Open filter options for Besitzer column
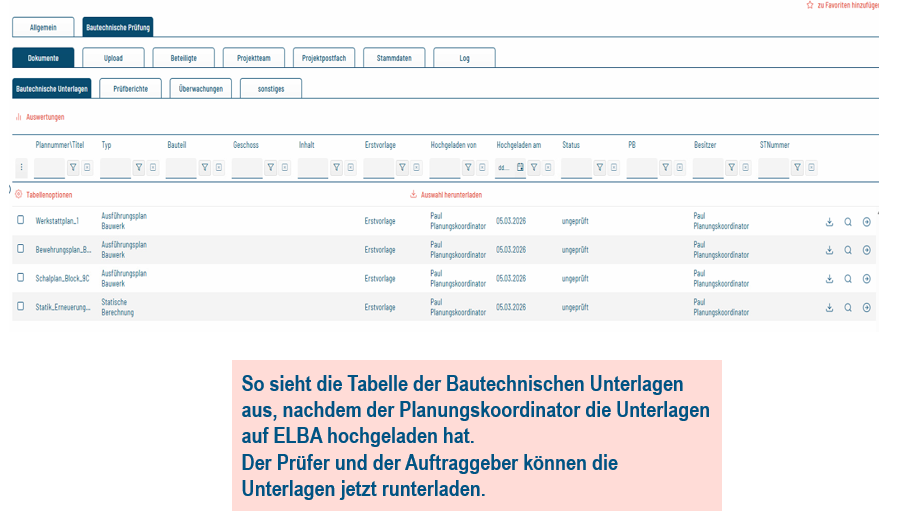Screen dimensions: 912x520 [x=731, y=168]
